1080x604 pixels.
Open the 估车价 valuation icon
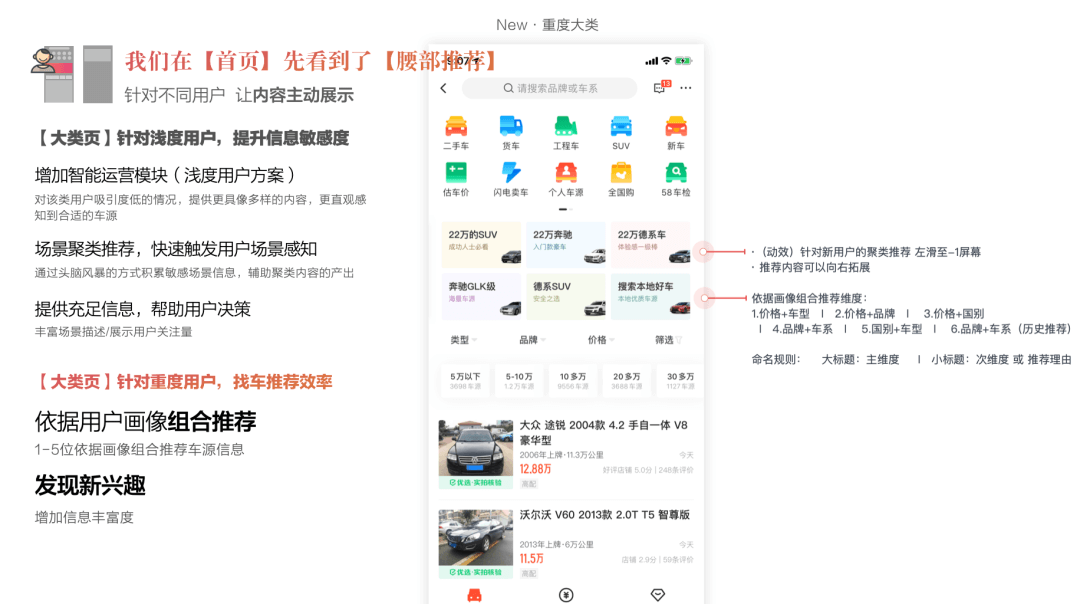pyautogui.click(x=456, y=172)
